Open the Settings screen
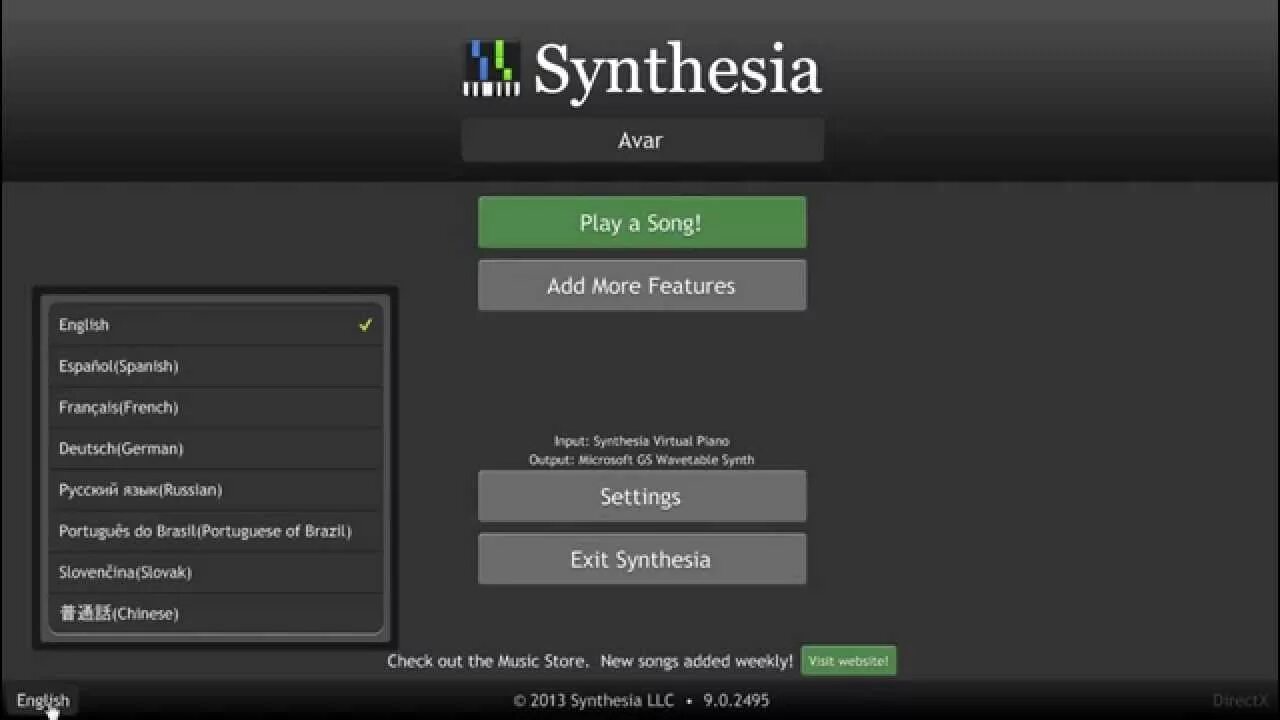Screen dimensions: 1280x720 [642, 496]
